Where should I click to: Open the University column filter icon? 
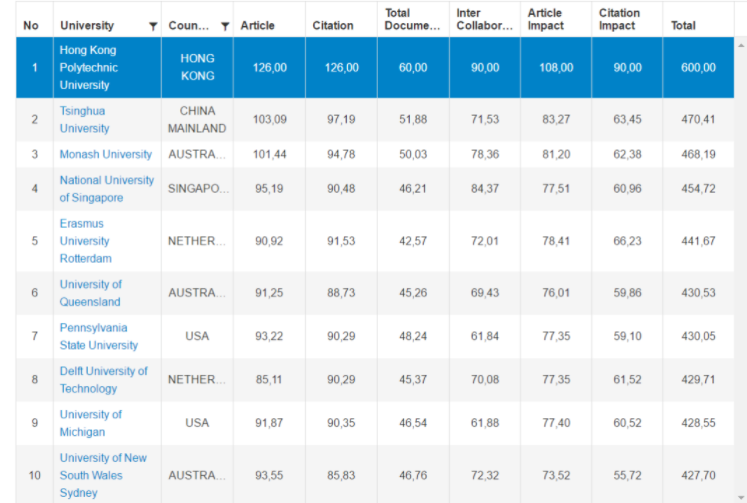coord(152,26)
